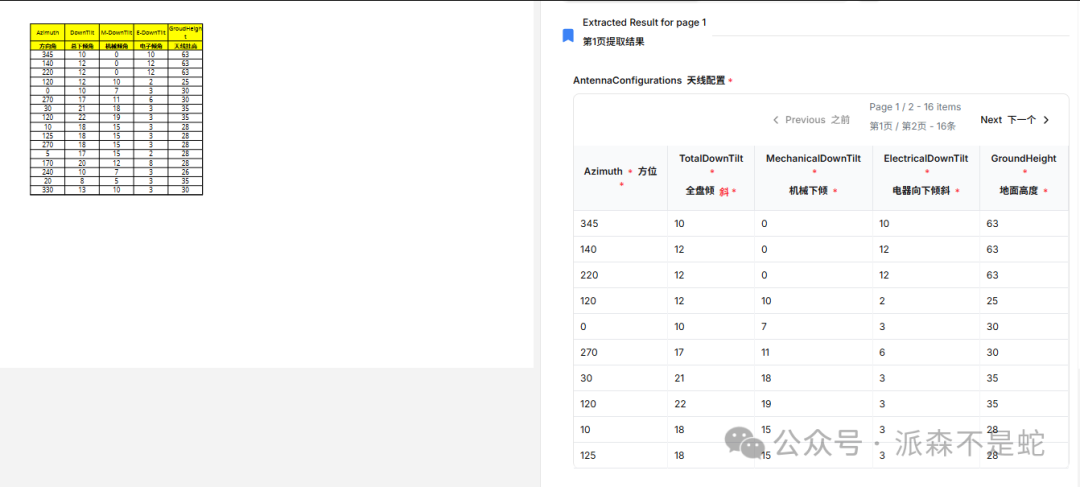Click the ElectricalDownTilt cell showing 6
This screenshot has height=487, width=1080.
pos(883,353)
